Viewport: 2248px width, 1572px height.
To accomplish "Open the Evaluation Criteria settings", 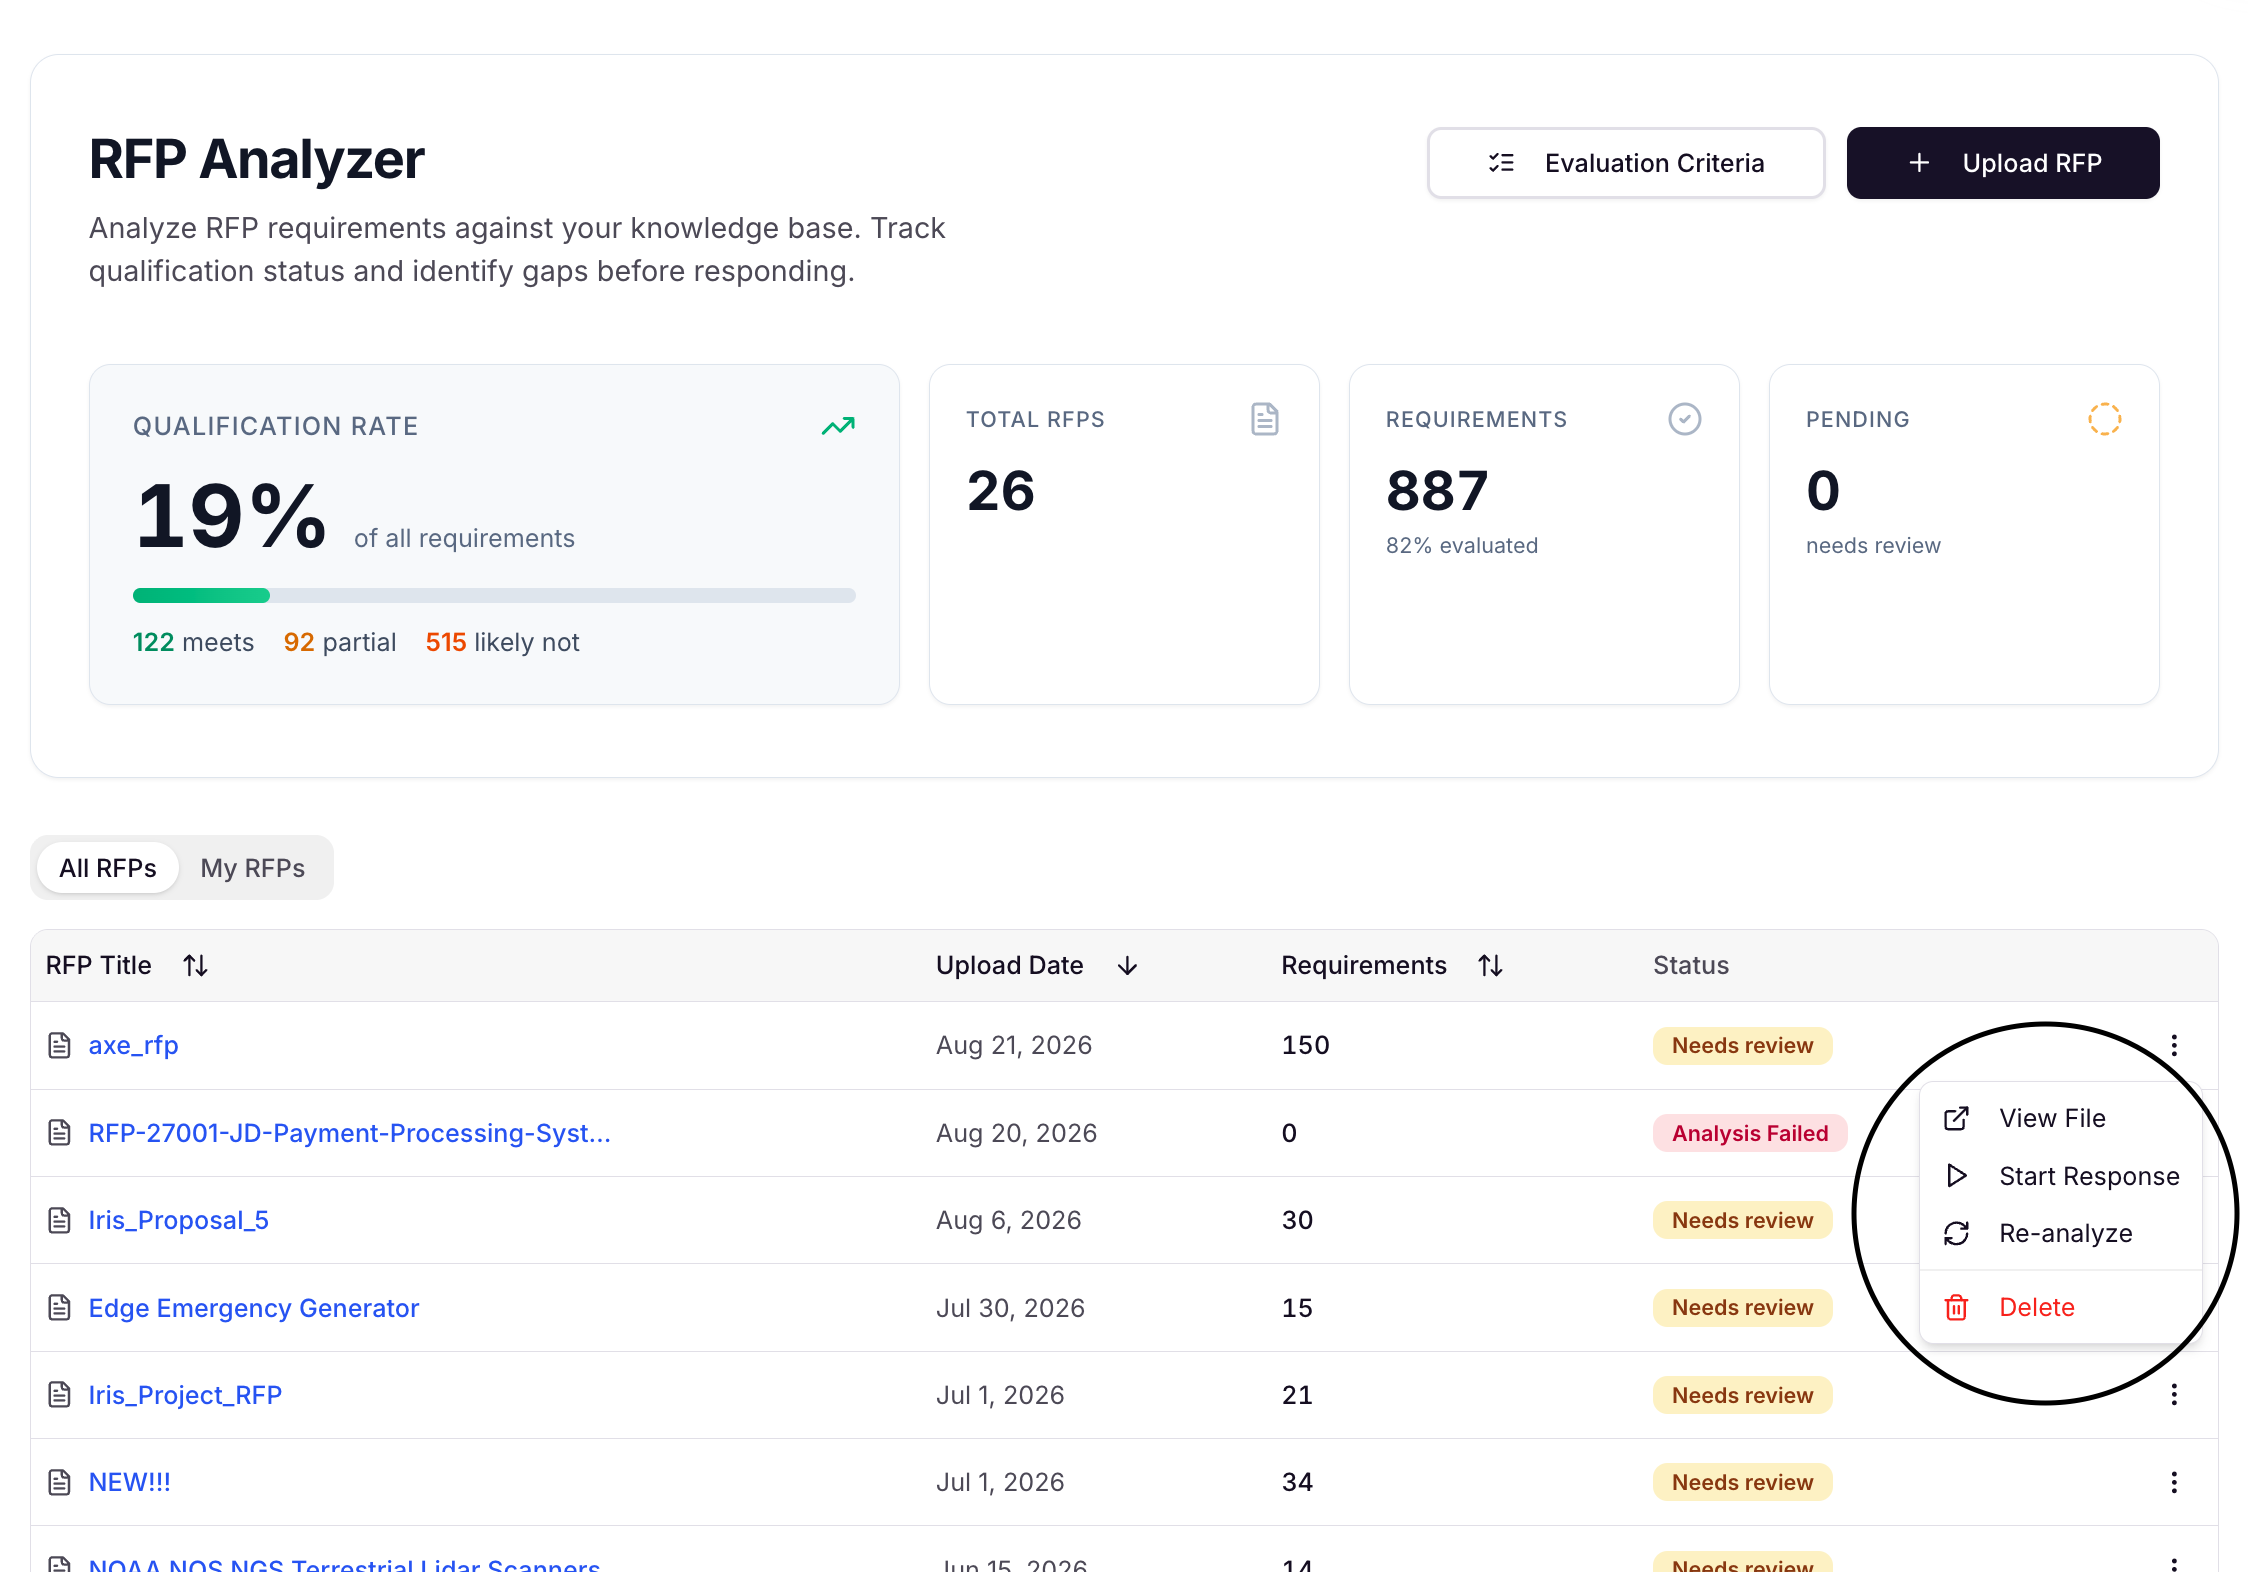I will coord(1625,163).
